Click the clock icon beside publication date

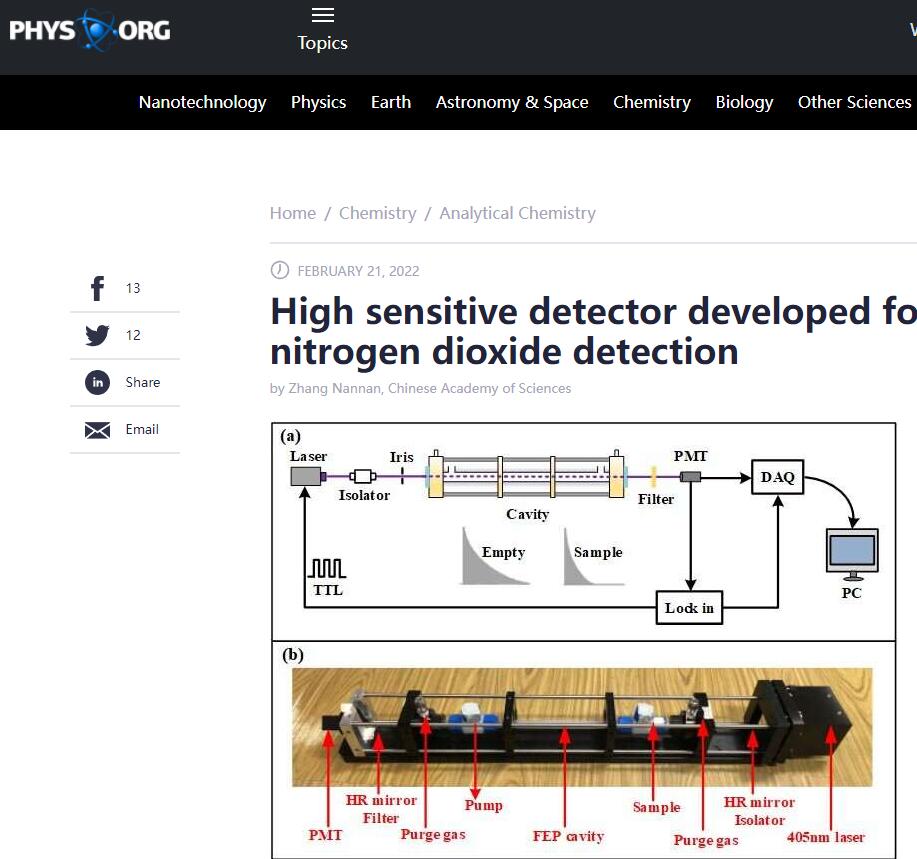pyautogui.click(x=280, y=271)
